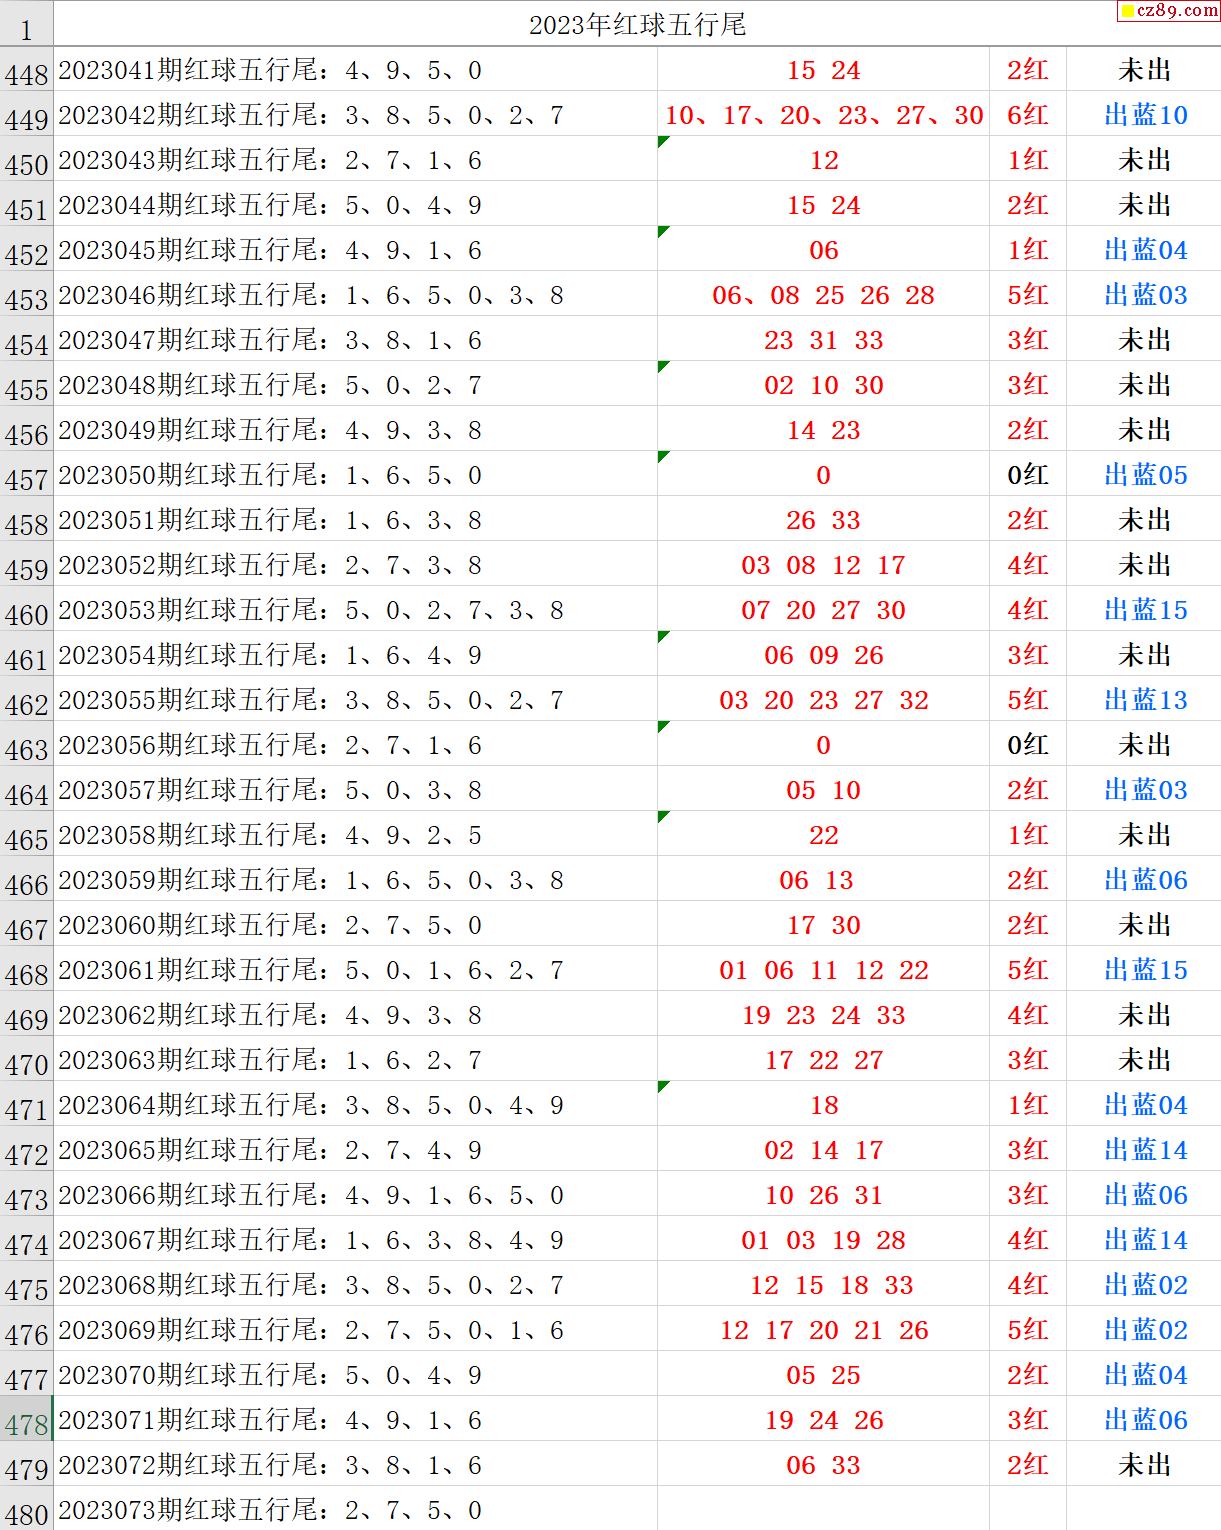Image resolution: width=1221 pixels, height=1530 pixels.
Task: Click the cz89.com watermark link
Action: tap(1168, 11)
